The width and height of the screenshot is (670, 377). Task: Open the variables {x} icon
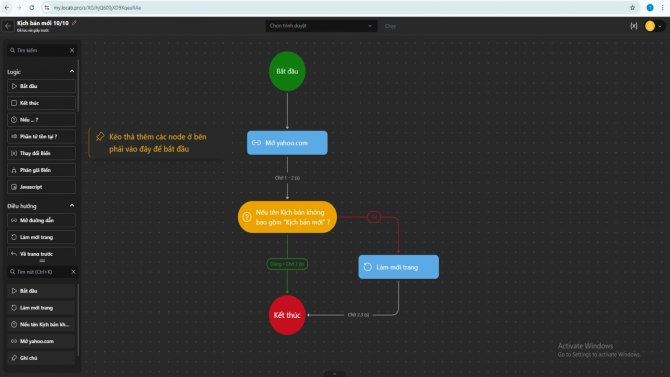[634, 26]
